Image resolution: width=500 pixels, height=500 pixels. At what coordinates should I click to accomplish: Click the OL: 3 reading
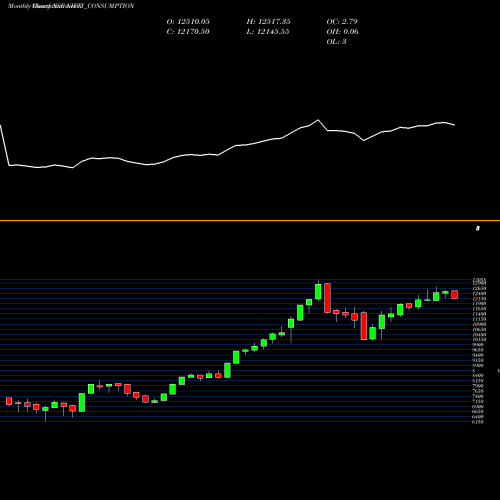point(336,42)
